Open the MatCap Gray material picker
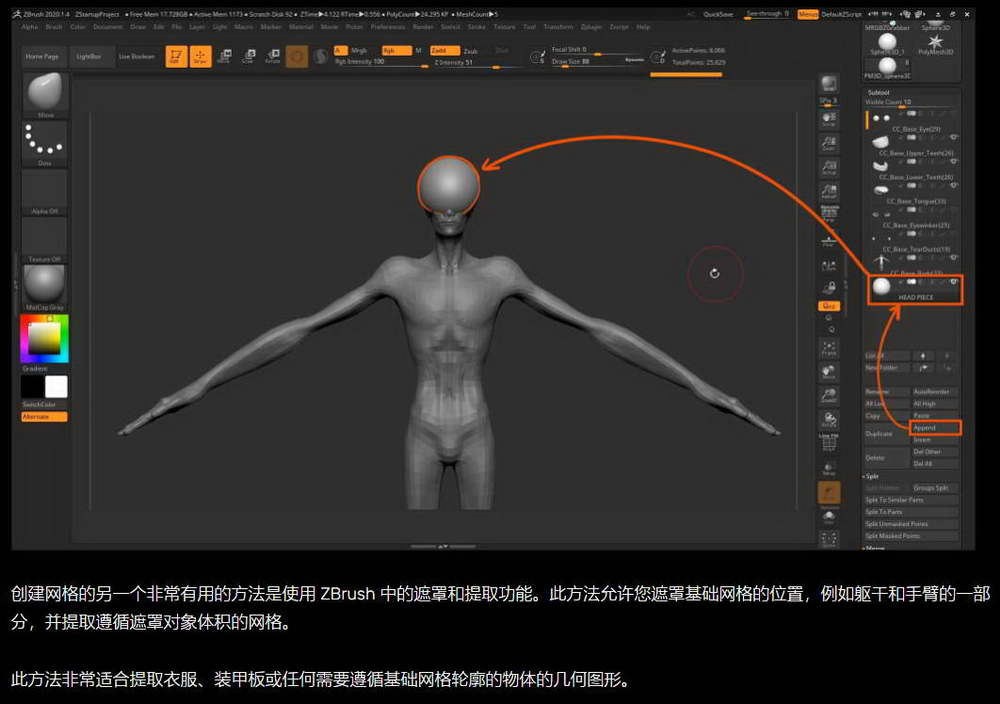Viewport: 1000px width, 704px height. tap(45, 288)
